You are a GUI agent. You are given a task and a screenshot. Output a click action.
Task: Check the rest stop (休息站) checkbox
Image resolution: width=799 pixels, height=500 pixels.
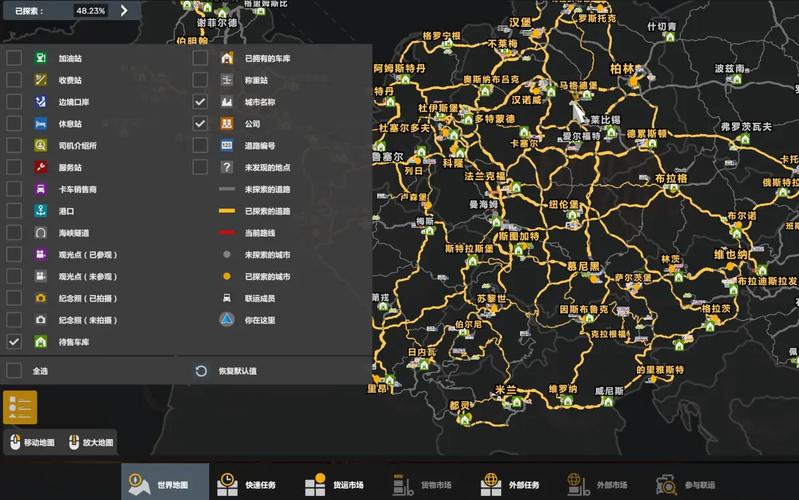(14, 124)
